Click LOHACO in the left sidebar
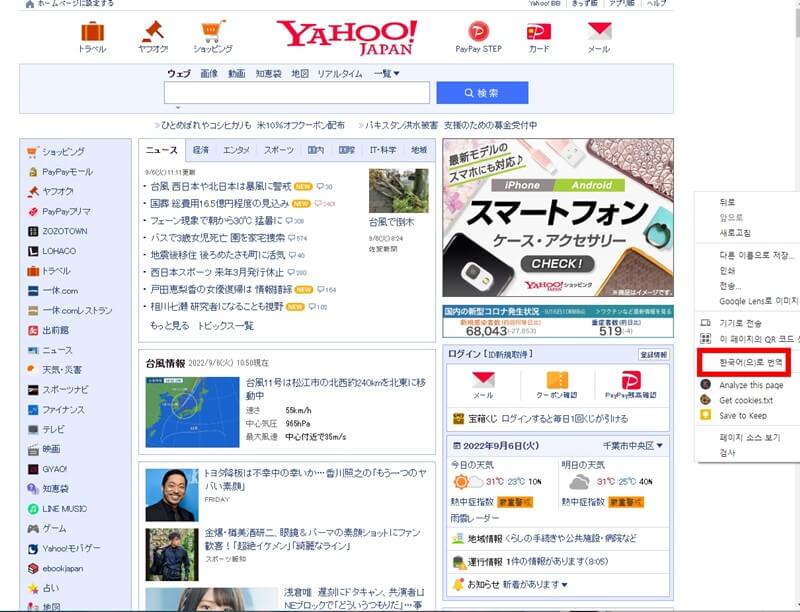This screenshot has height=612, width=800. pyautogui.click(x=59, y=251)
